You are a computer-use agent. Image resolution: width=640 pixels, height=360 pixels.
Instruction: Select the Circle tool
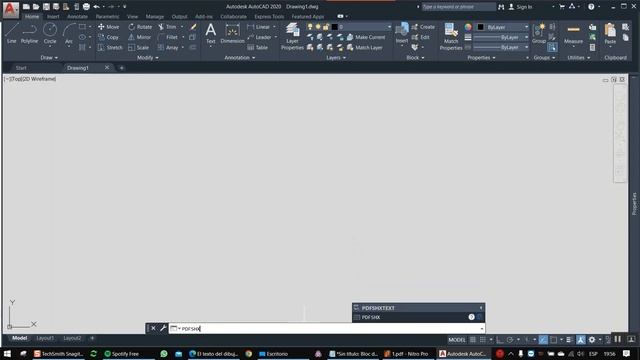tap(50, 33)
